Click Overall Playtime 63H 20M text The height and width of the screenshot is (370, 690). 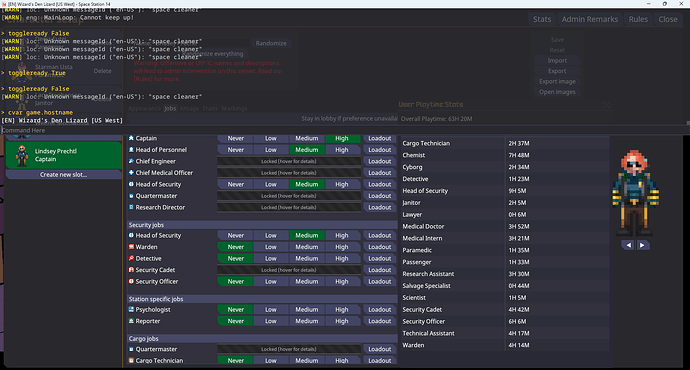point(437,119)
